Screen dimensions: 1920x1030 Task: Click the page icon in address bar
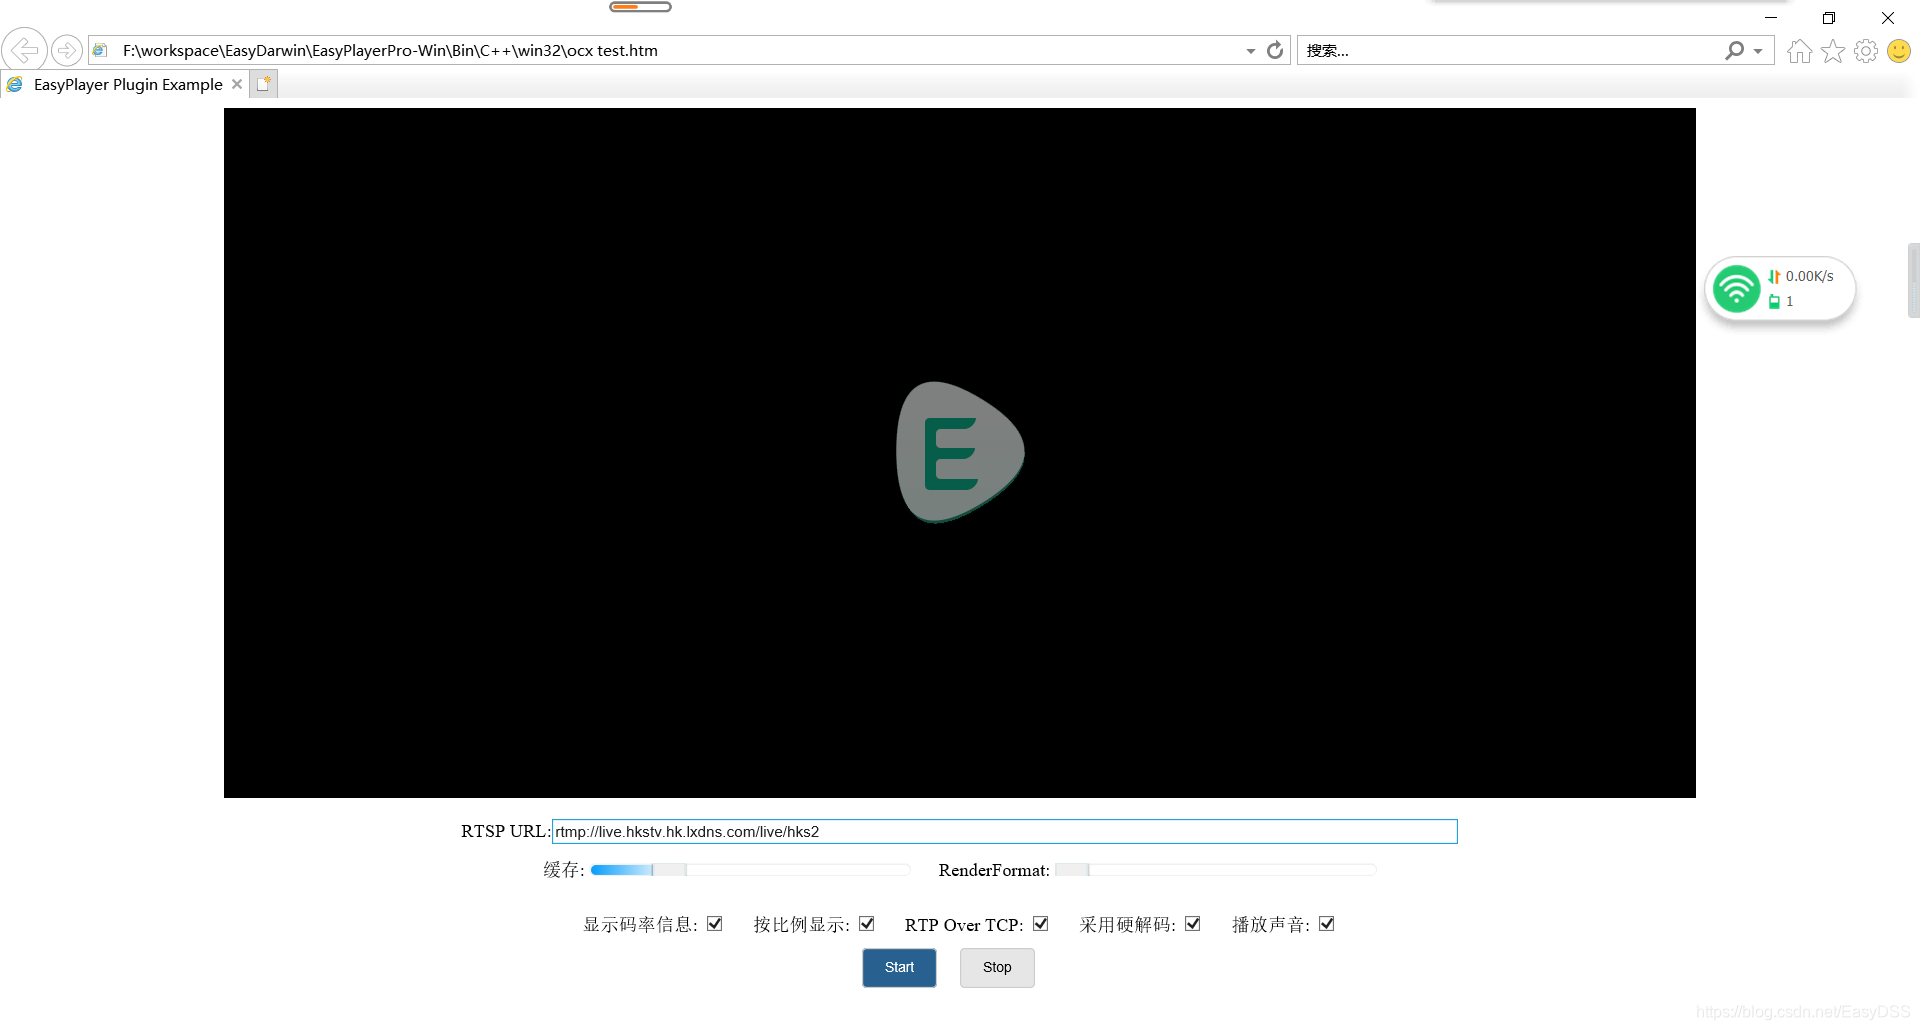click(x=100, y=50)
